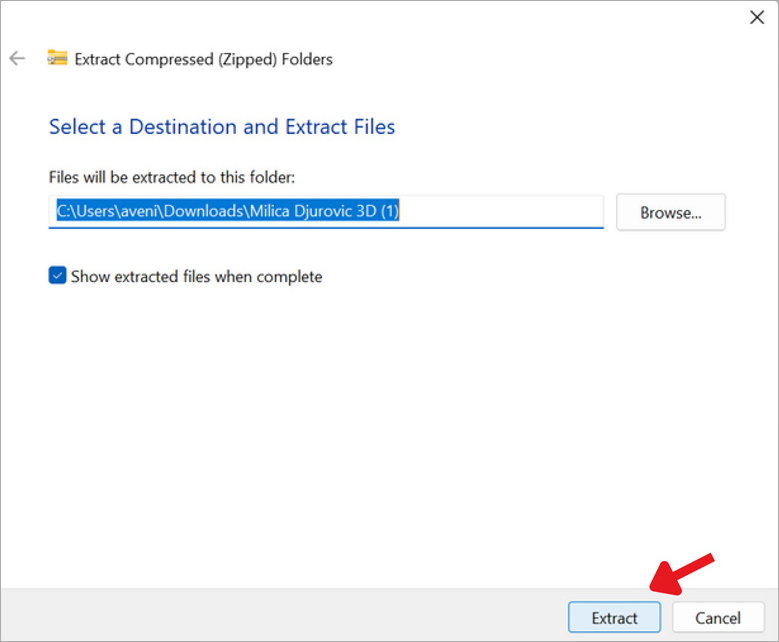The width and height of the screenshot is (779, 642).
Task: Click 'Select a Destination and Extract Files' heading
Action: 222,127
